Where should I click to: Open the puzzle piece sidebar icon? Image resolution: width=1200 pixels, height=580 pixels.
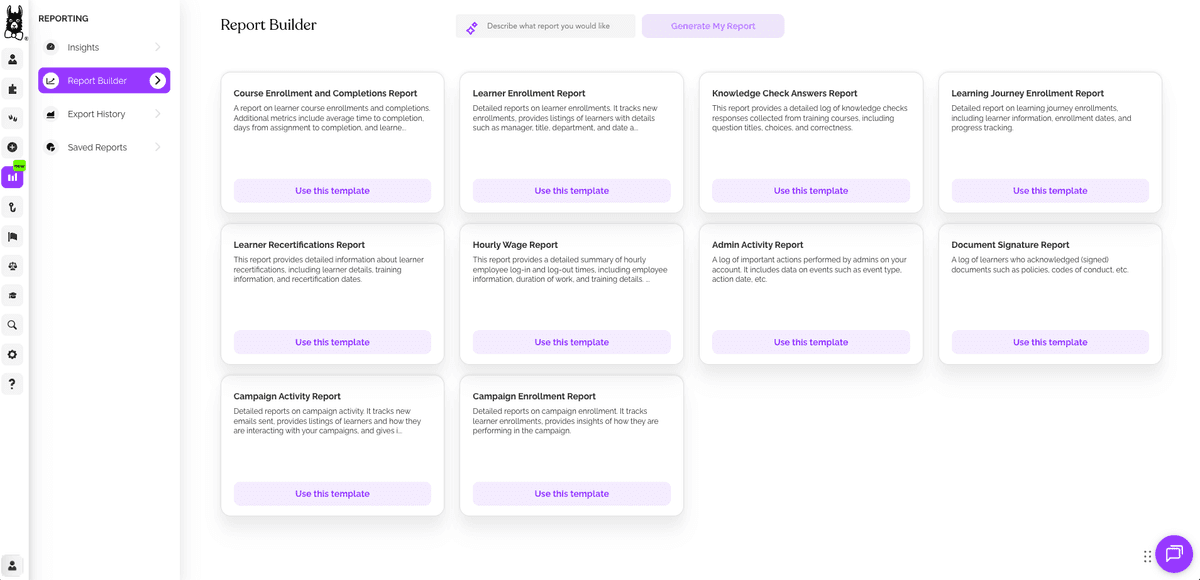[12, 89]
